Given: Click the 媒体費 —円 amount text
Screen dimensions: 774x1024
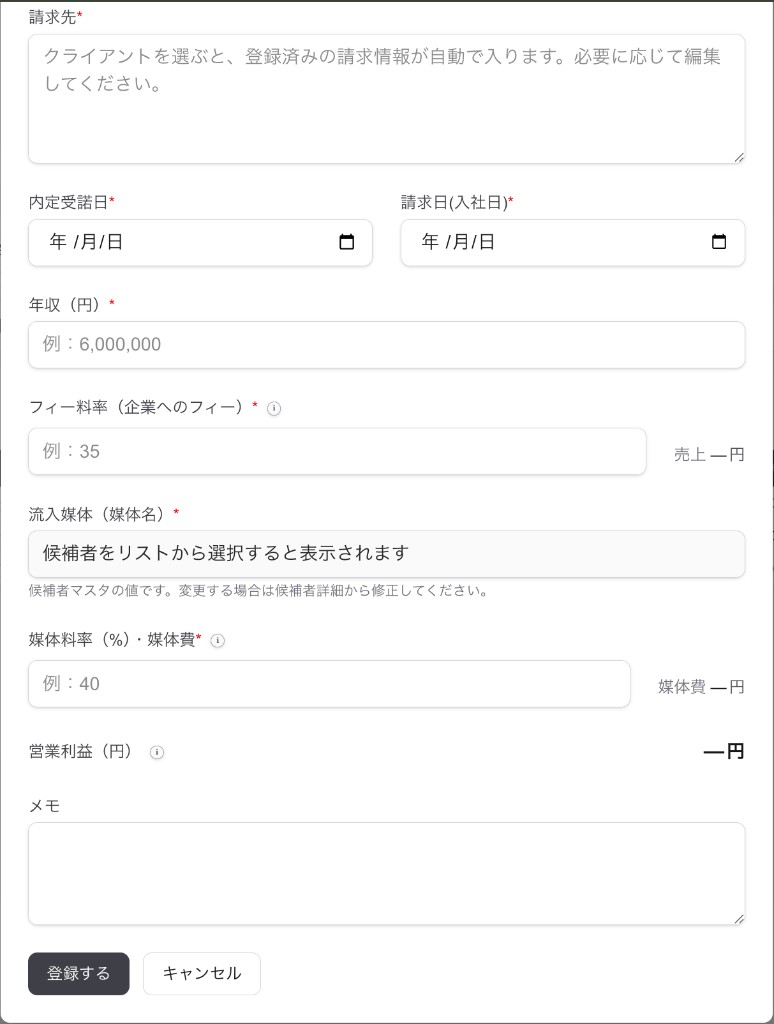Looking at the screenshot, I should (701, 687).
